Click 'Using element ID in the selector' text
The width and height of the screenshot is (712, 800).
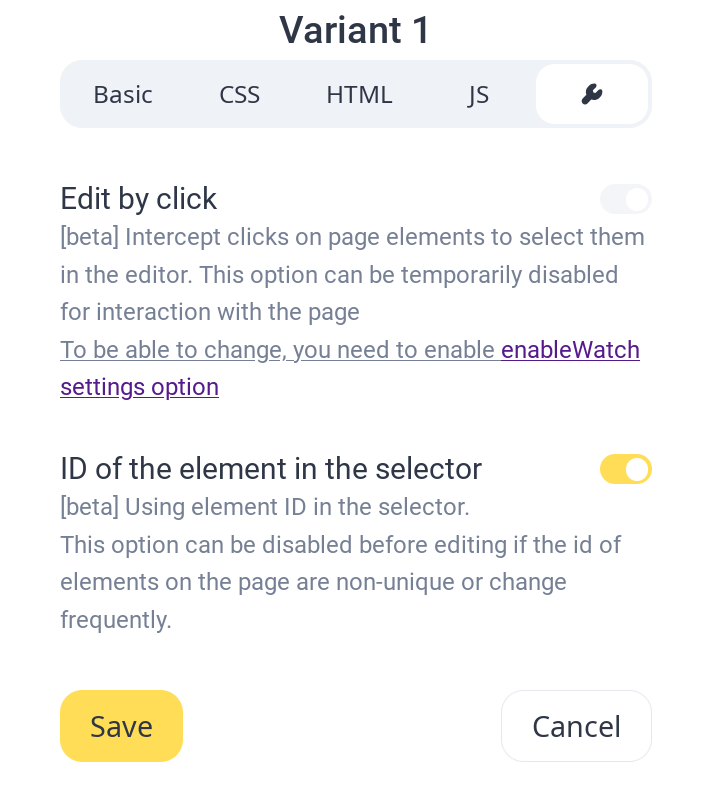[x=297, y=507]
